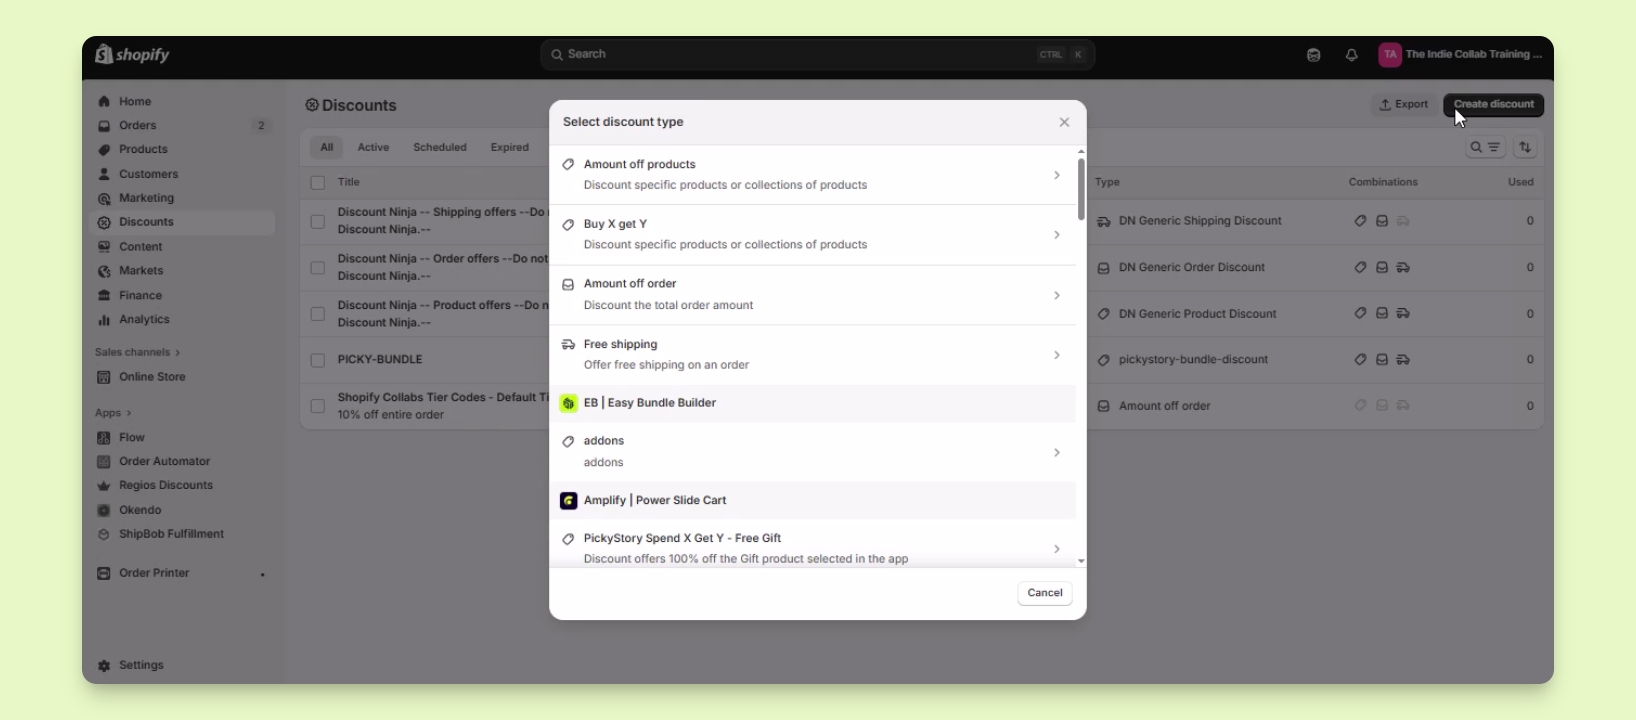Click the Combinations column header
This screenshot has height=720, width=1636.
(x=1383, y=183)
